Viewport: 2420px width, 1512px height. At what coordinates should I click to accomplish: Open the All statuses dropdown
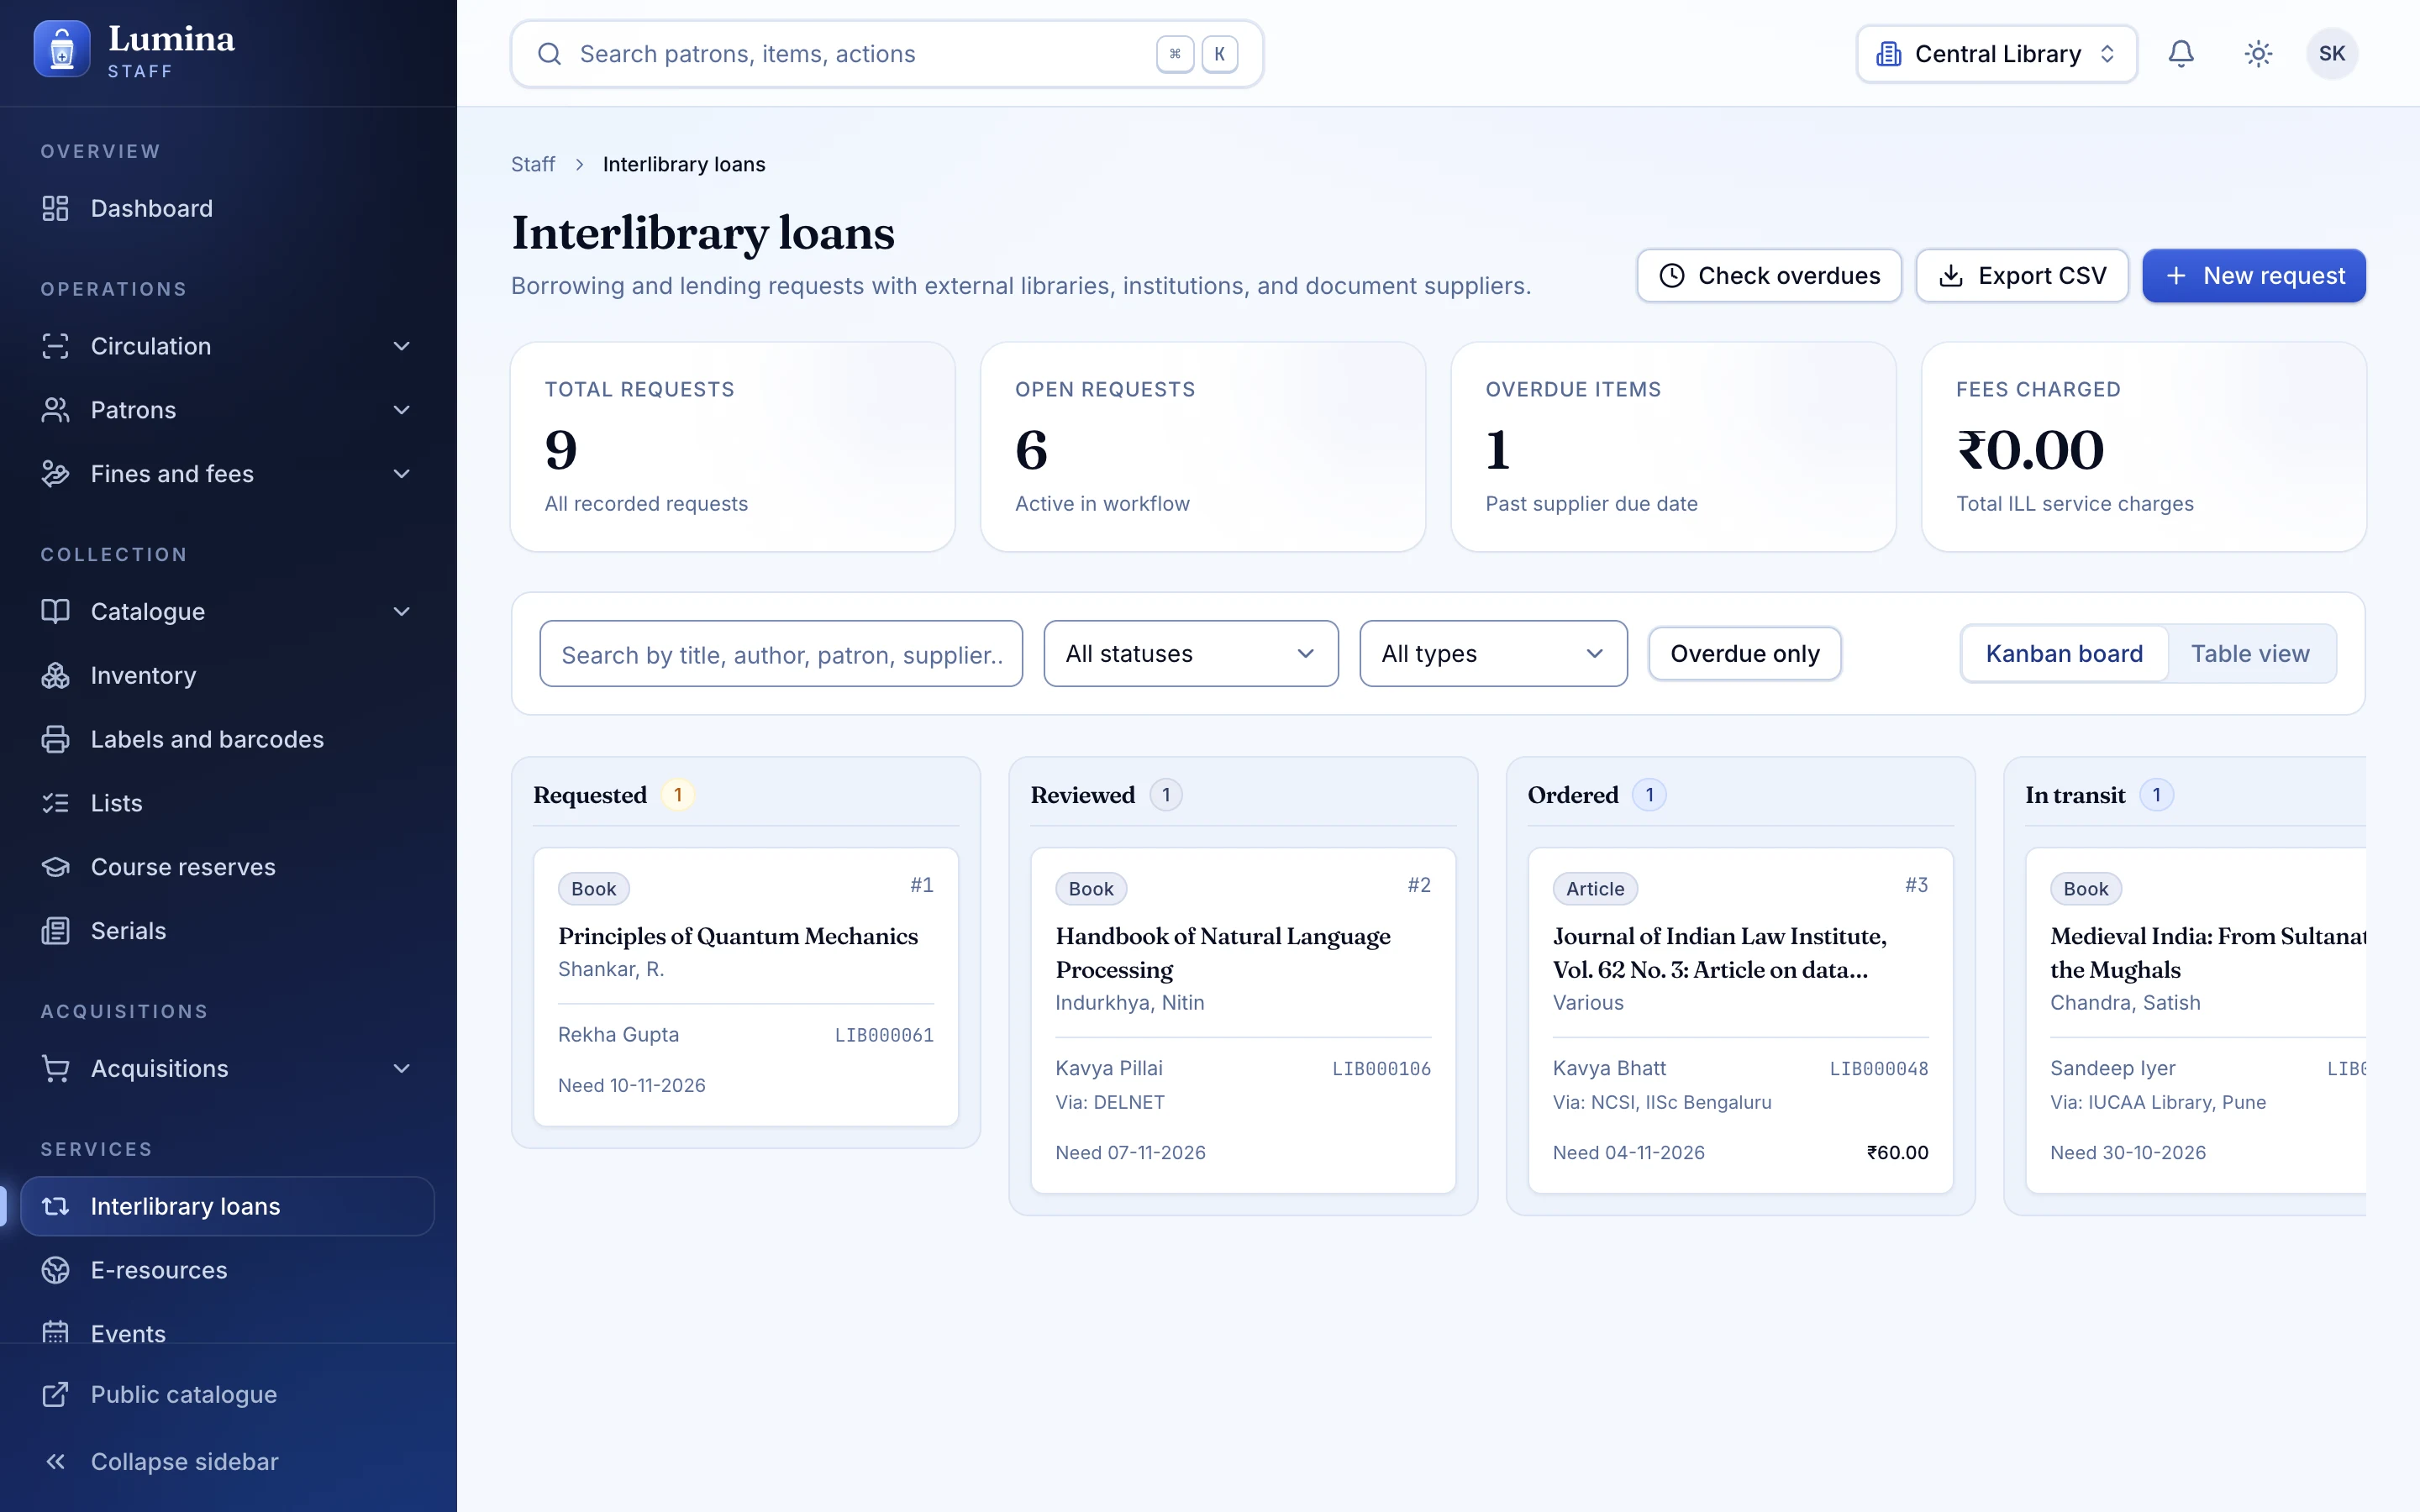[1190, 654]
